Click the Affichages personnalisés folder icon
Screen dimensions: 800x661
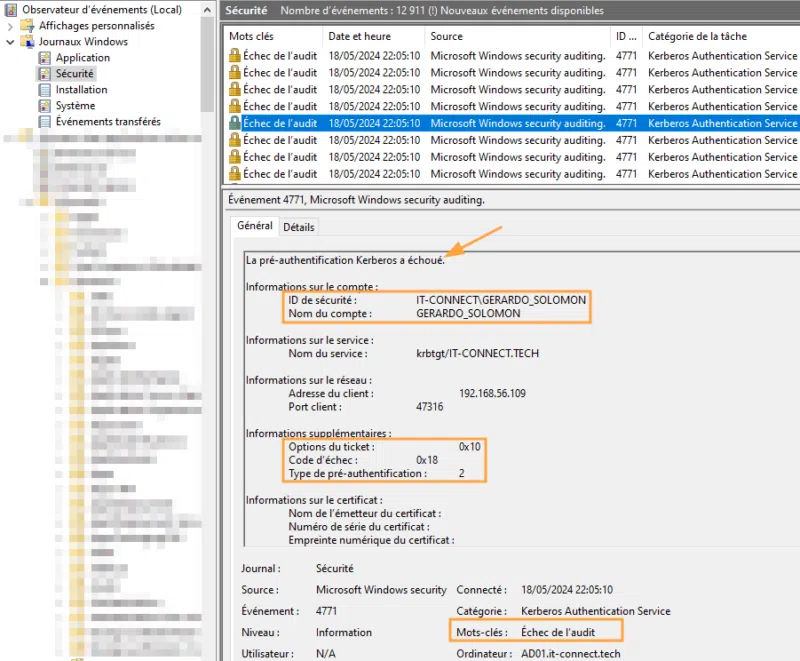(28, 26)
